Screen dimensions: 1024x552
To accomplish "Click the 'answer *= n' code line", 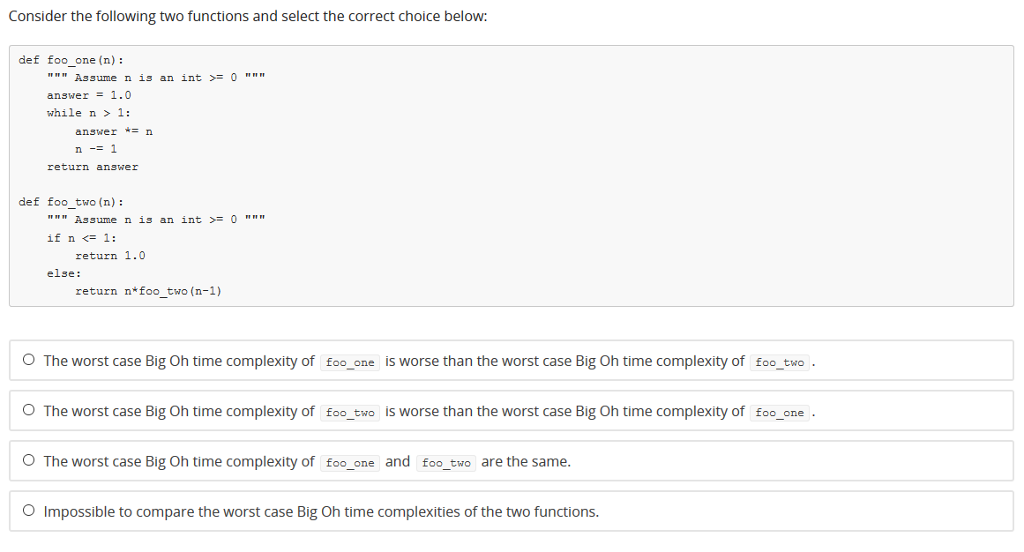I will coord(114,131).
